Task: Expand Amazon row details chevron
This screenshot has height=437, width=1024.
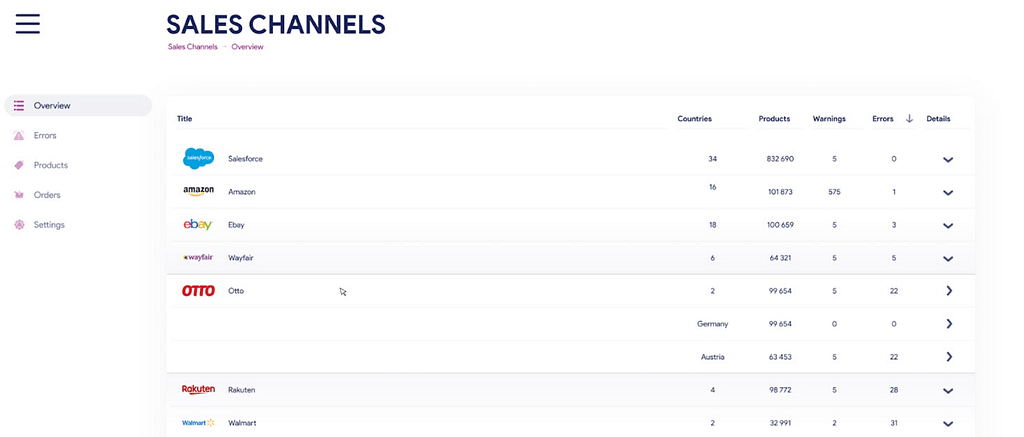Action: tap(948, 192)
